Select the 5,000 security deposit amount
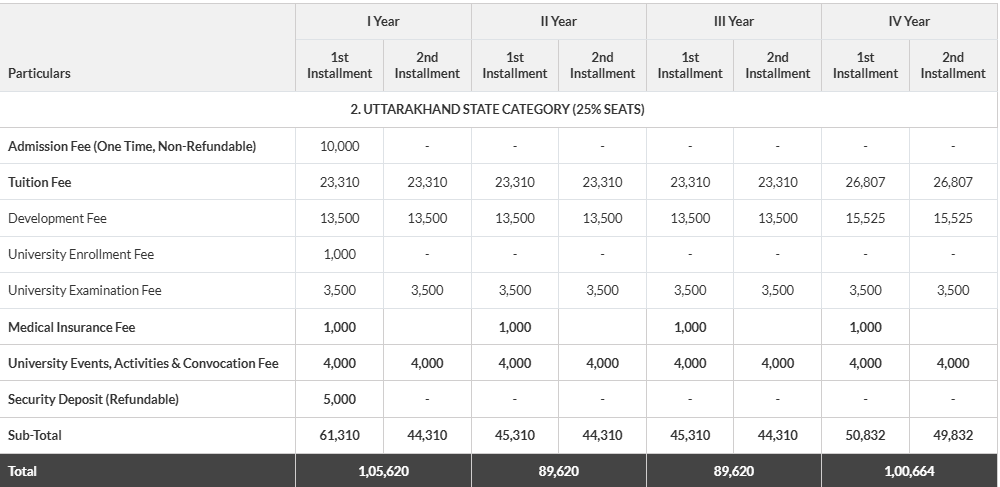The width and height of the screenshot is (1000, 487). point(339,399)
